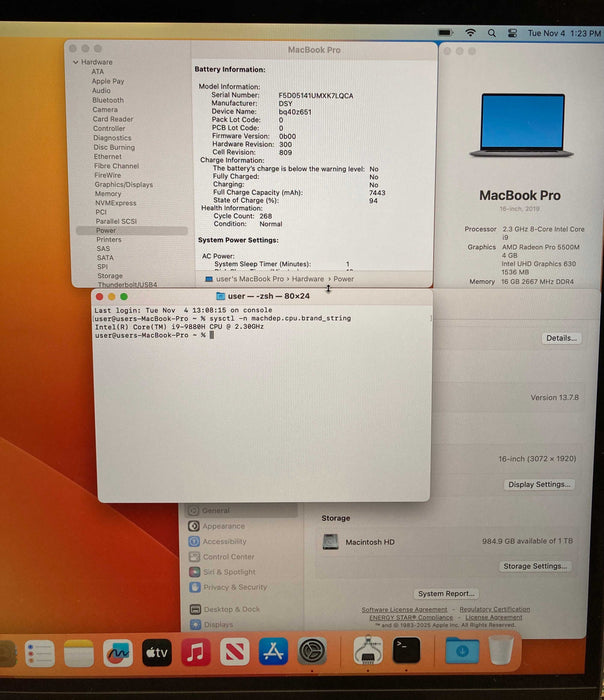Select Printers in hardware list
Viewport: 604px width, 700px height.
pos(108,239)
